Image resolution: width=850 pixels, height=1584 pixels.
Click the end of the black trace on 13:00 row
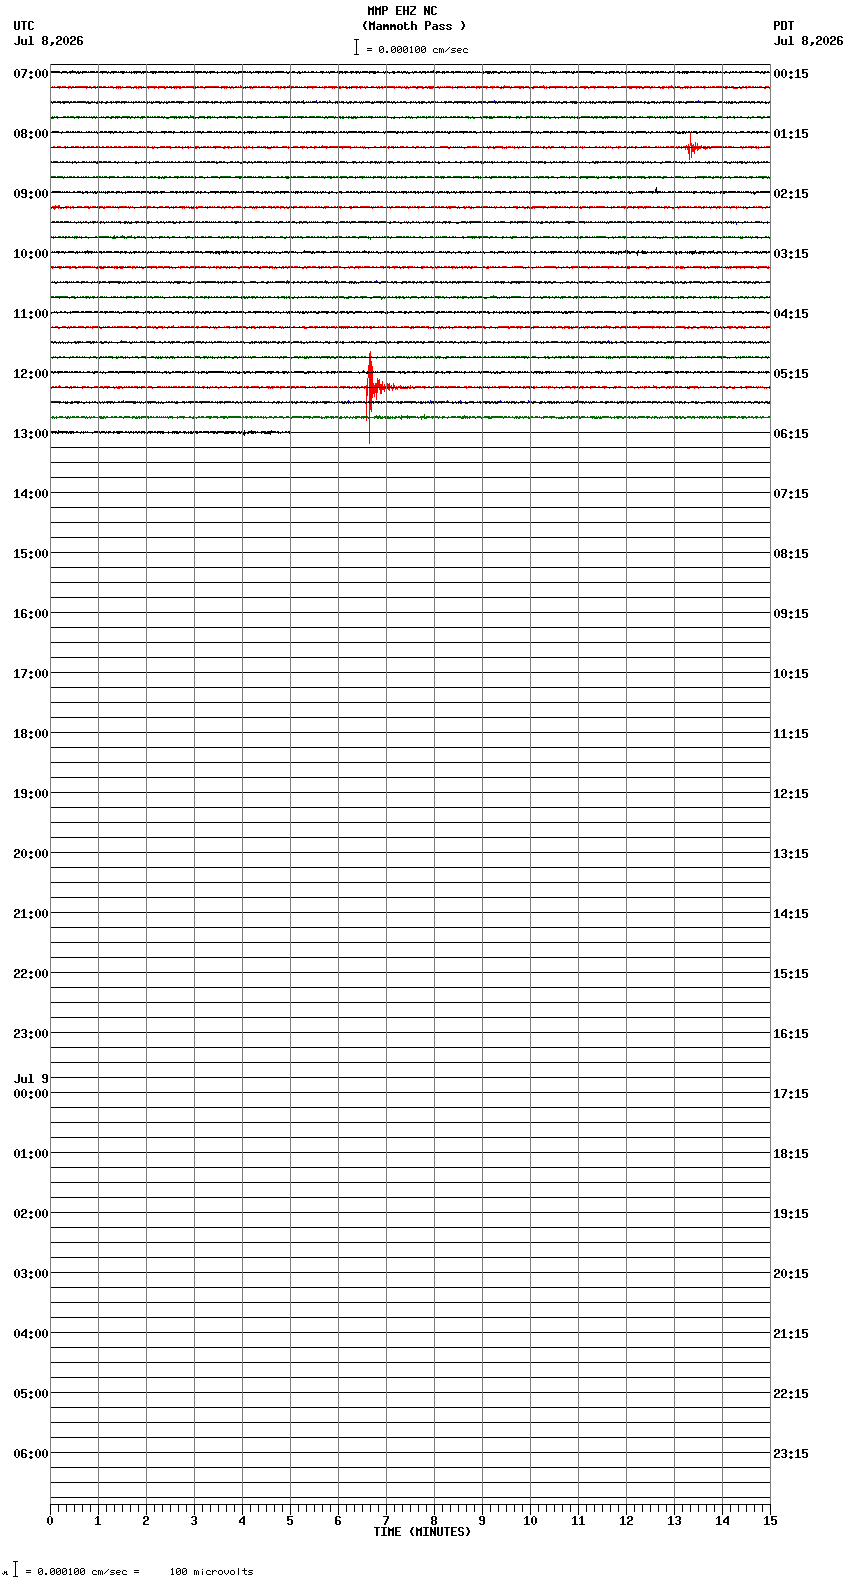coord(289,432)
